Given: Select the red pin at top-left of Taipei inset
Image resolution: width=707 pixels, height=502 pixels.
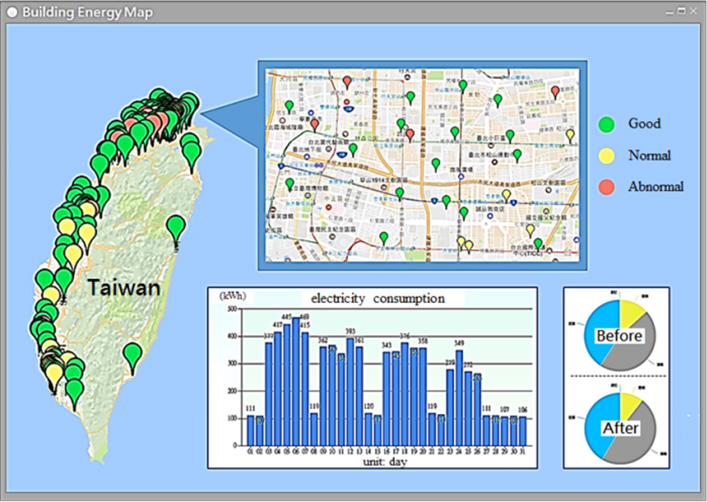Looking at the screenshot, I should click(347, 83).
